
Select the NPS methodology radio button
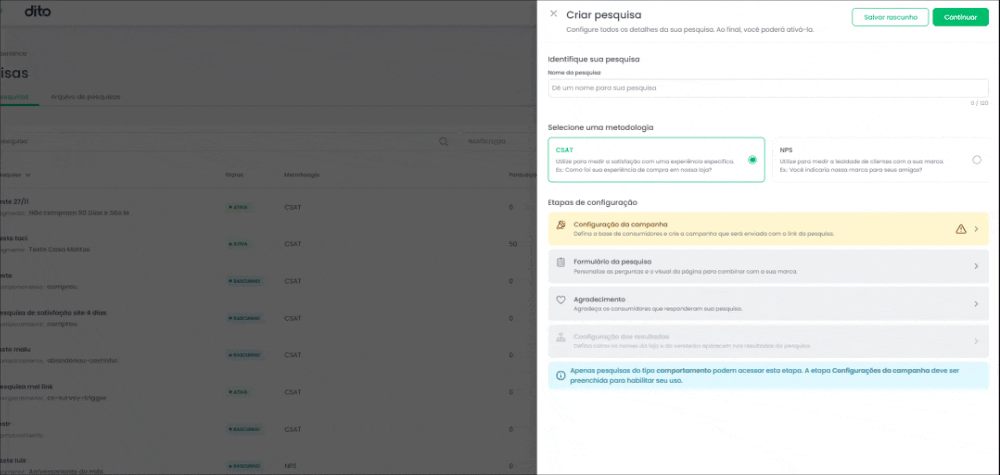point(976,160)
